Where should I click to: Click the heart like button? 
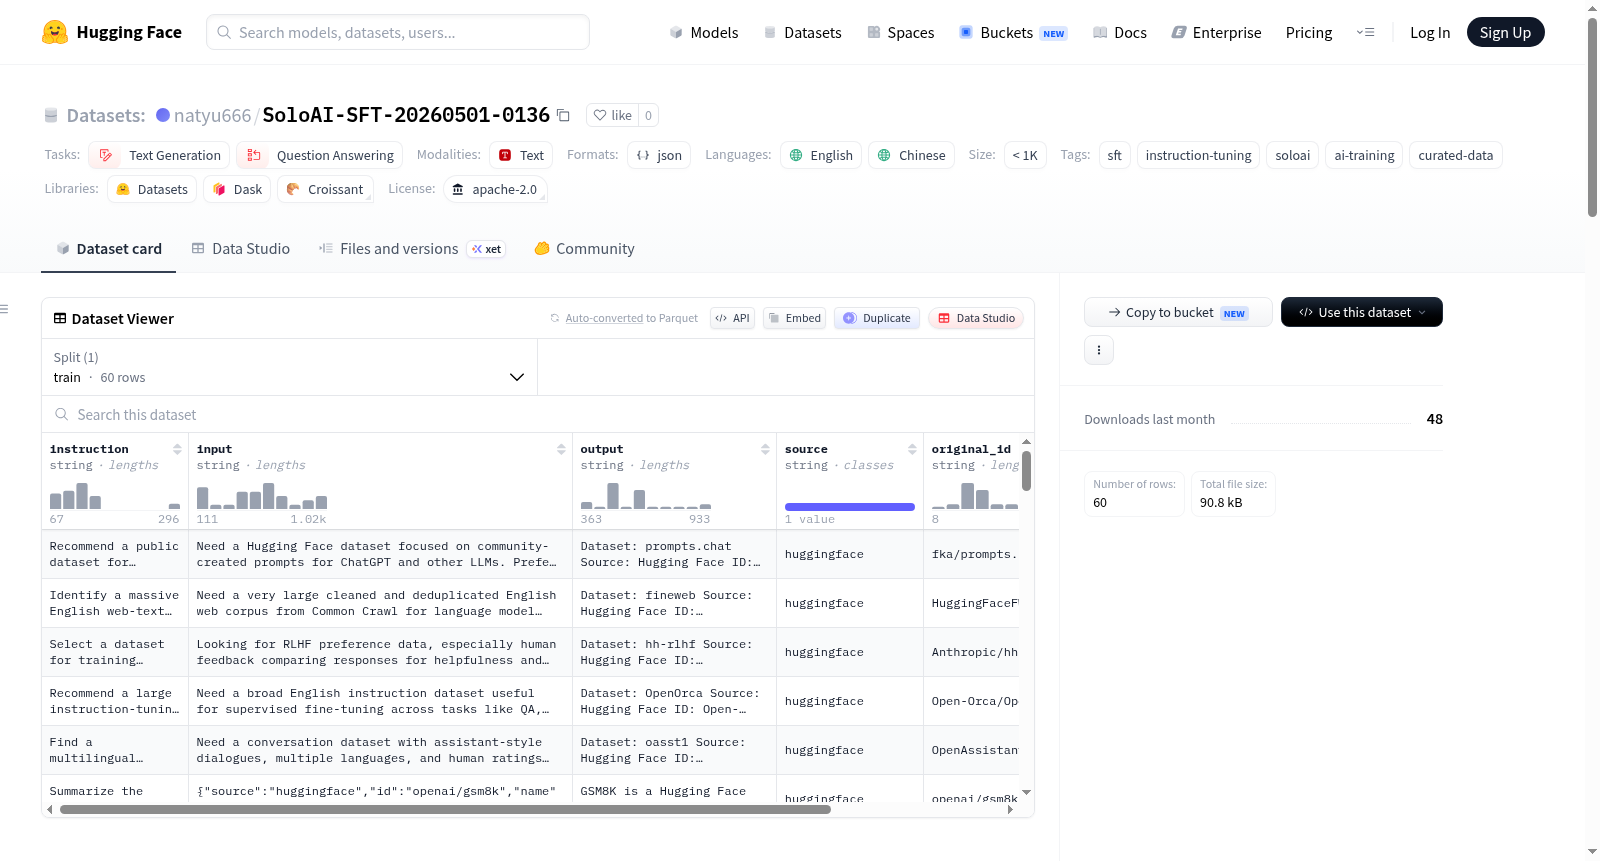click(x=612, y=115)
